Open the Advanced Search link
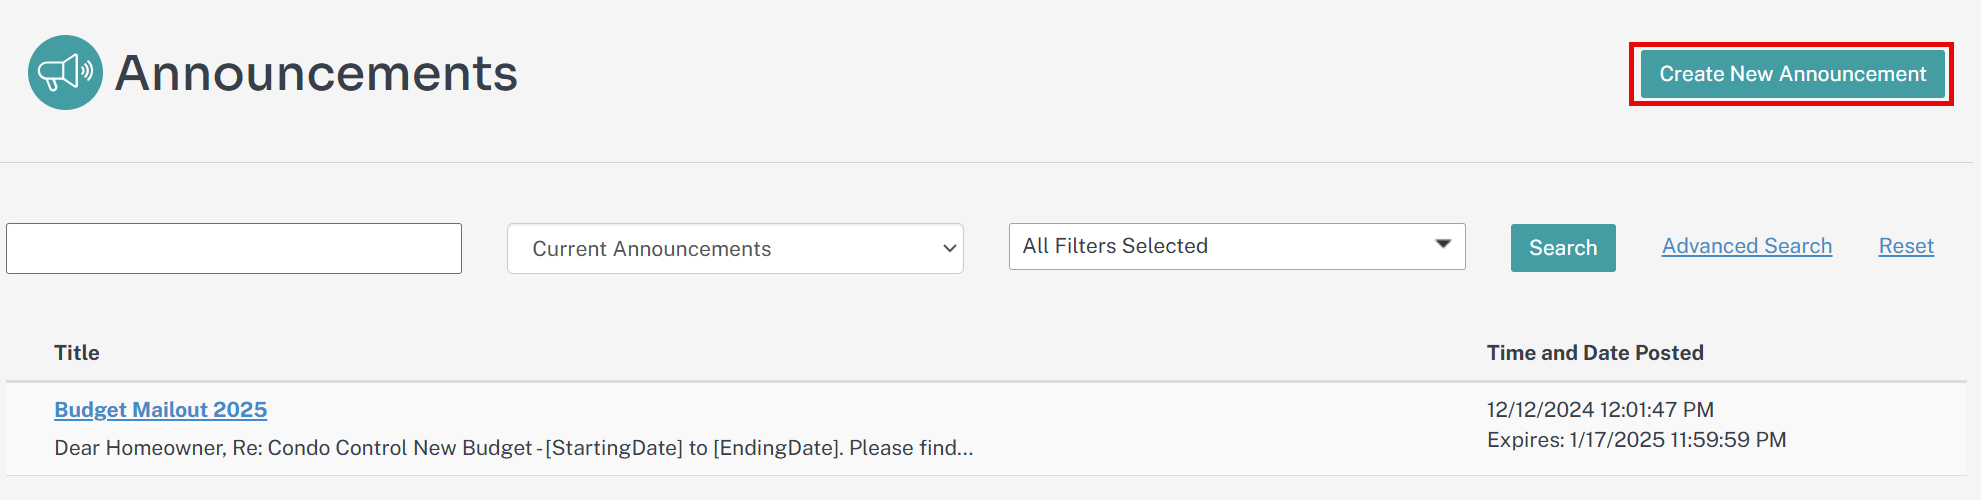Screen dimensions: 1981x500 tap(1747, 246)
